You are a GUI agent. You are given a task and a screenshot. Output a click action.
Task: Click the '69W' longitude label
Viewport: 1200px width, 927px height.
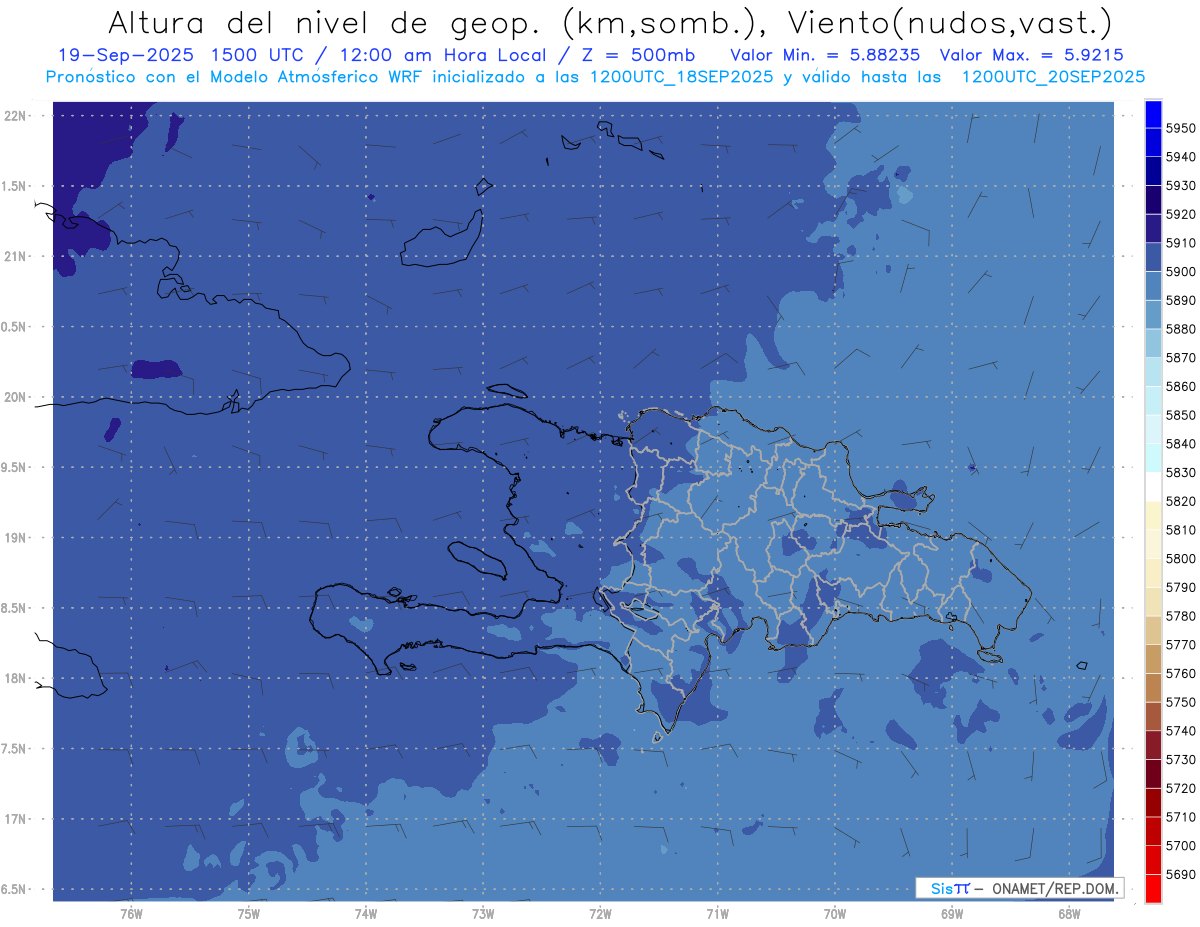(952, 913)
